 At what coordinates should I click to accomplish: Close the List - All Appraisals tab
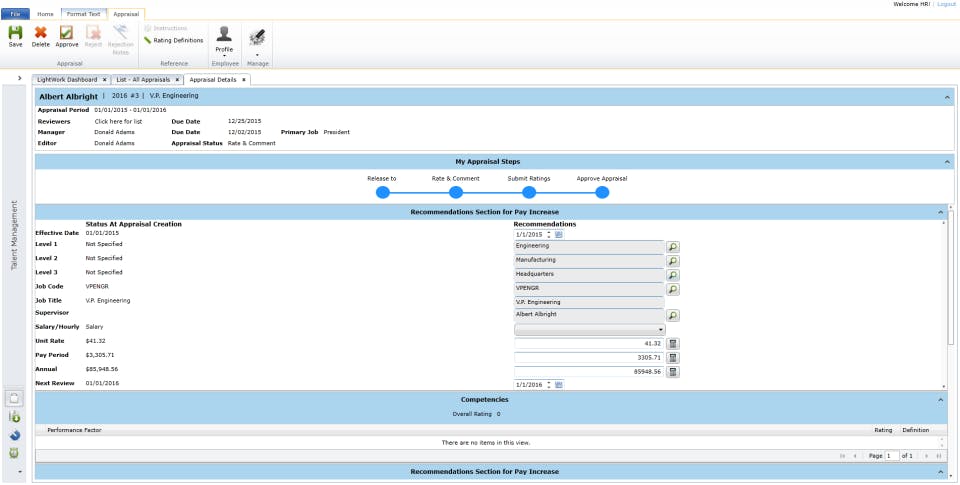point(177,80)
